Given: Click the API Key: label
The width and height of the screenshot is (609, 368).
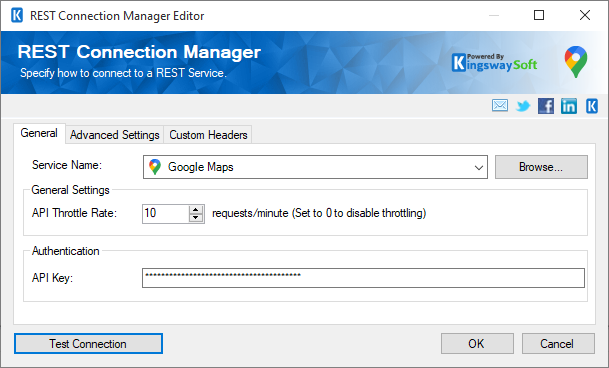Looking at the screenshot, I should 52,278.
